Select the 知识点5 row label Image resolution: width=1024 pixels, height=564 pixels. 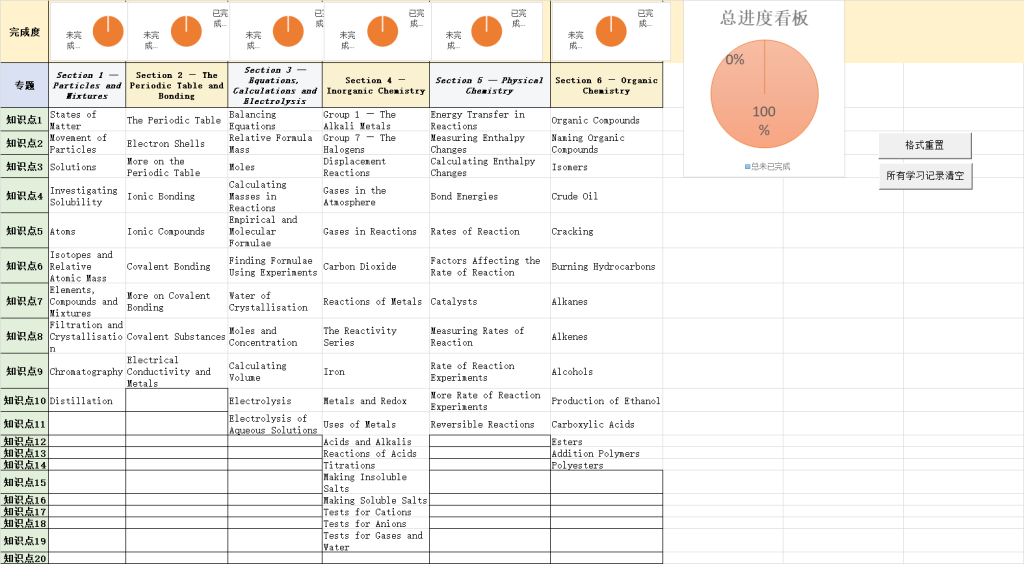click(24, 231)
